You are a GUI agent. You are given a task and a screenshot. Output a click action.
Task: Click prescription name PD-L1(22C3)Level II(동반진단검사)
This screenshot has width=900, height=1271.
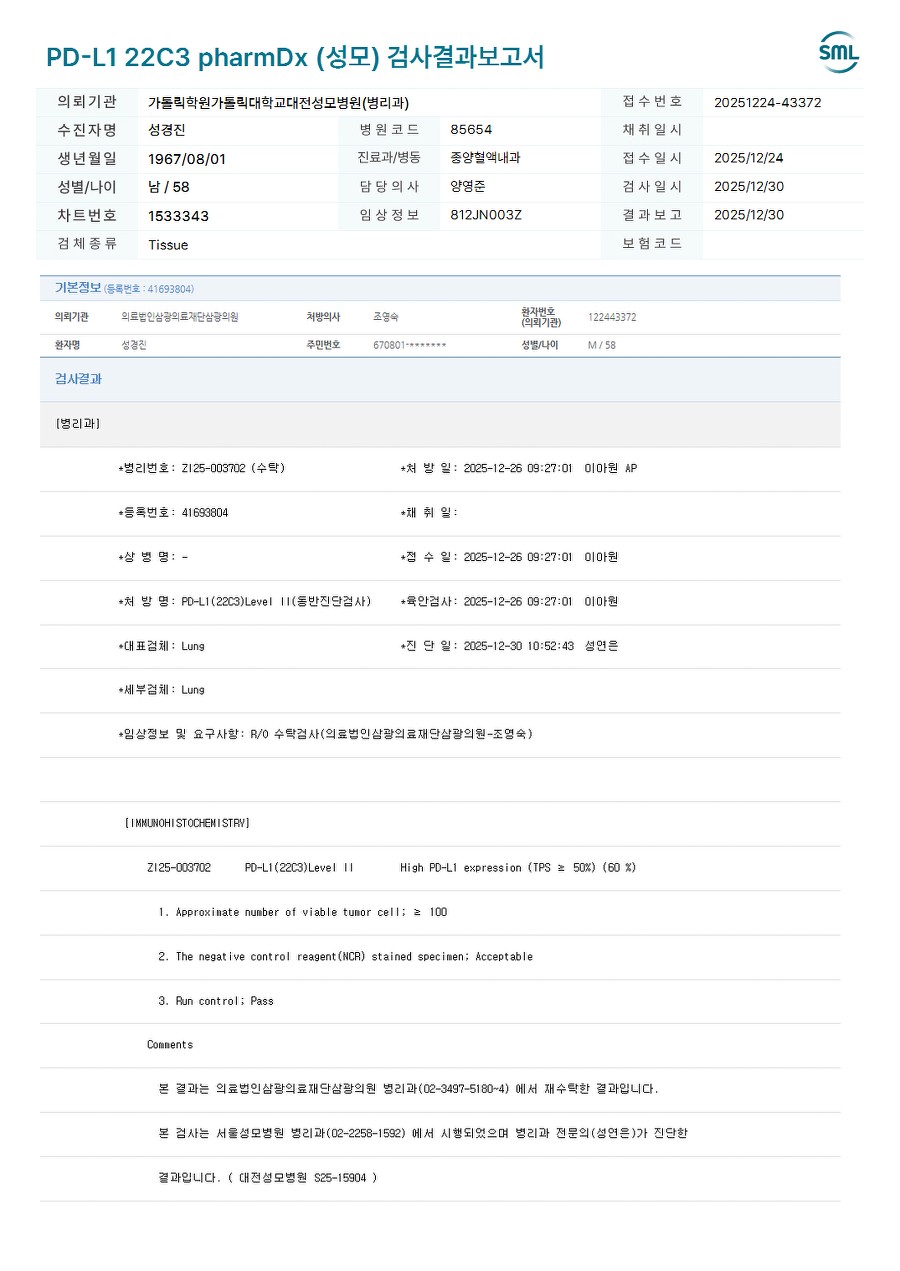tap(245, 602)
